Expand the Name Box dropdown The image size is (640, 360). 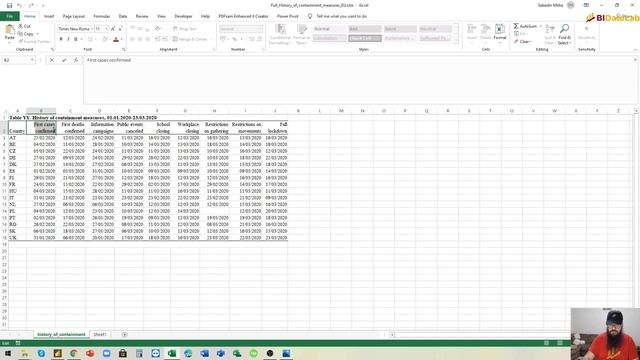pyautogui.click(x=32, y=60)
